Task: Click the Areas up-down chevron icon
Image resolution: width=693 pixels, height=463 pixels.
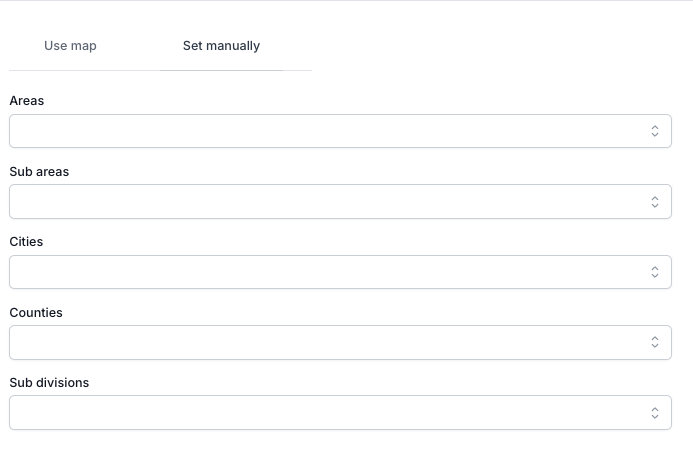Action: click(x=654, y=131)
